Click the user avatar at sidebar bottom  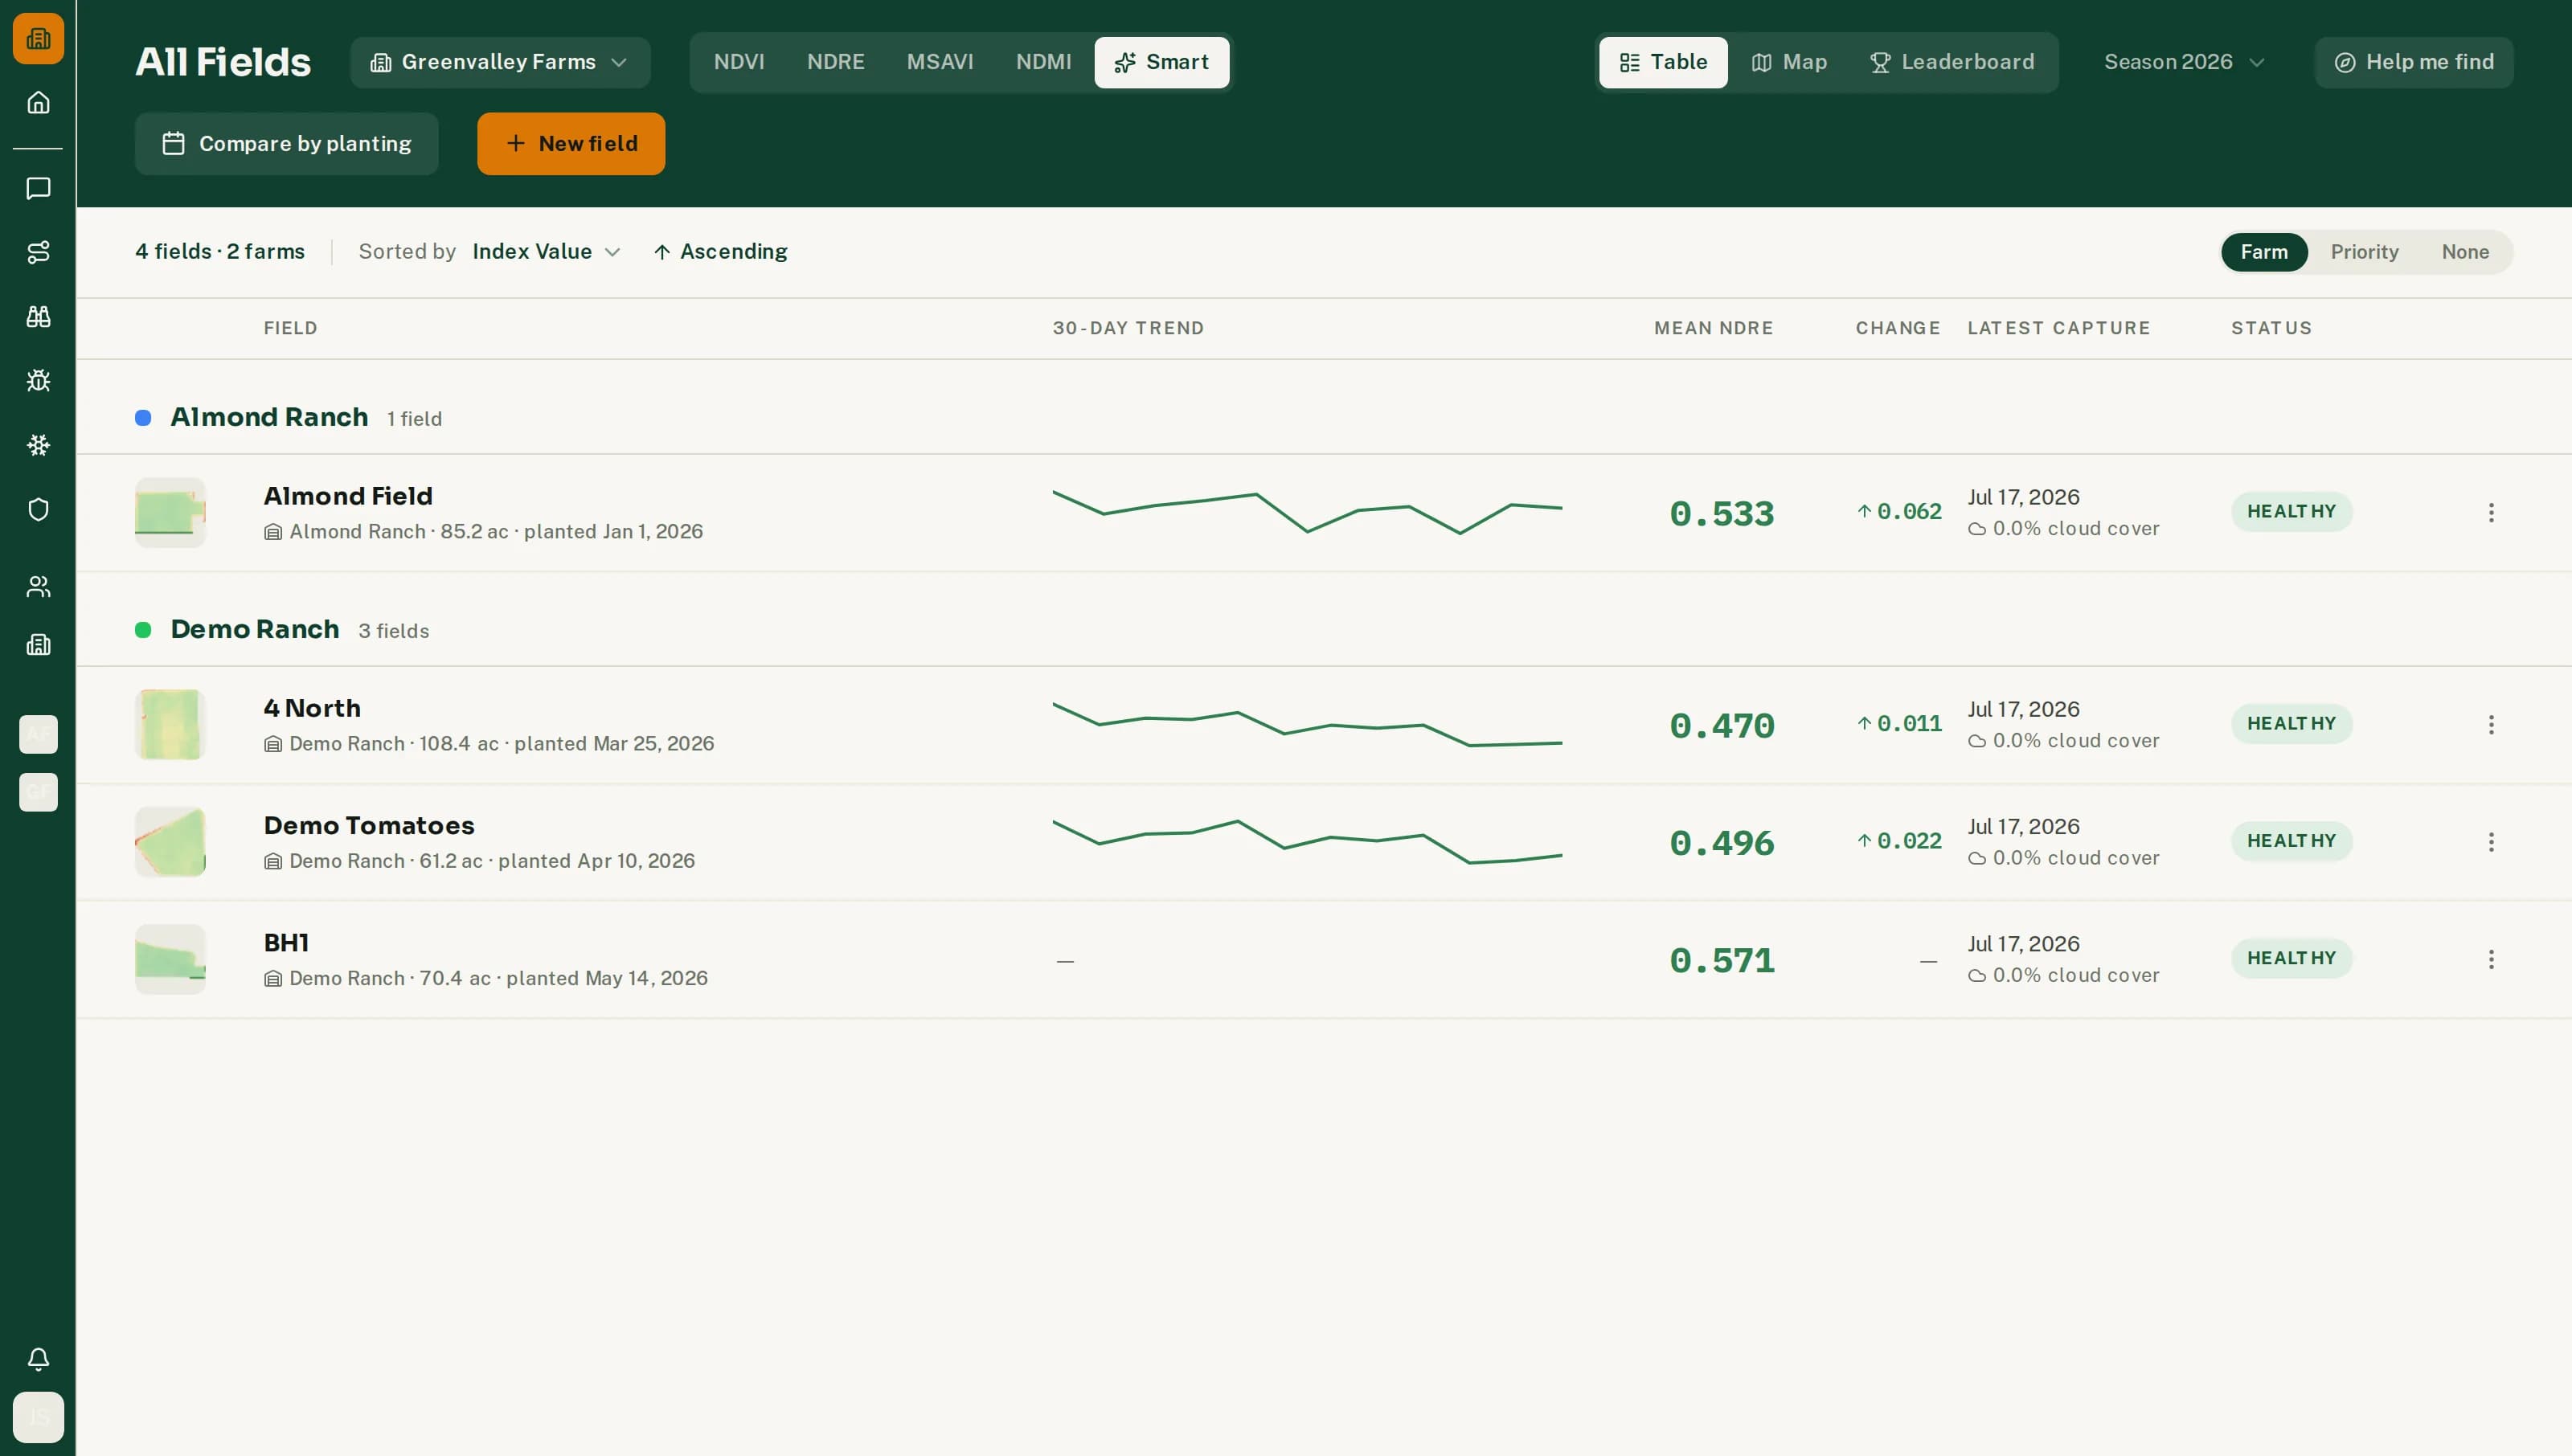tap(38, 1417)
